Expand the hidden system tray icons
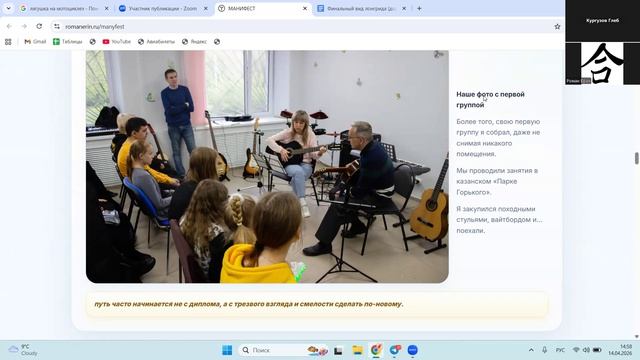640x360 pixels. point(531,350)
